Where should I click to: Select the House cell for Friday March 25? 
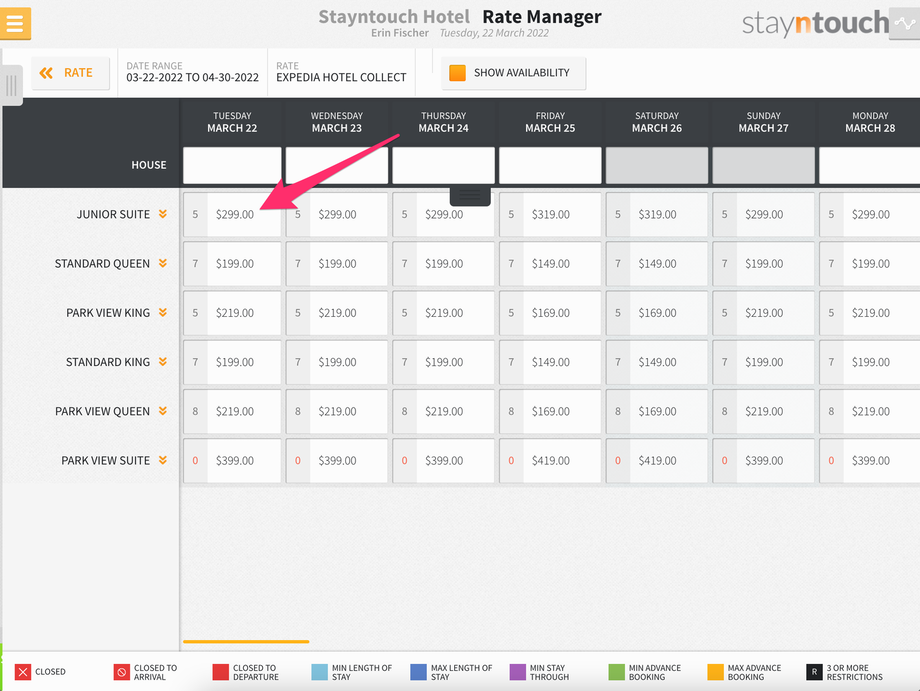[x=550, y=165]
